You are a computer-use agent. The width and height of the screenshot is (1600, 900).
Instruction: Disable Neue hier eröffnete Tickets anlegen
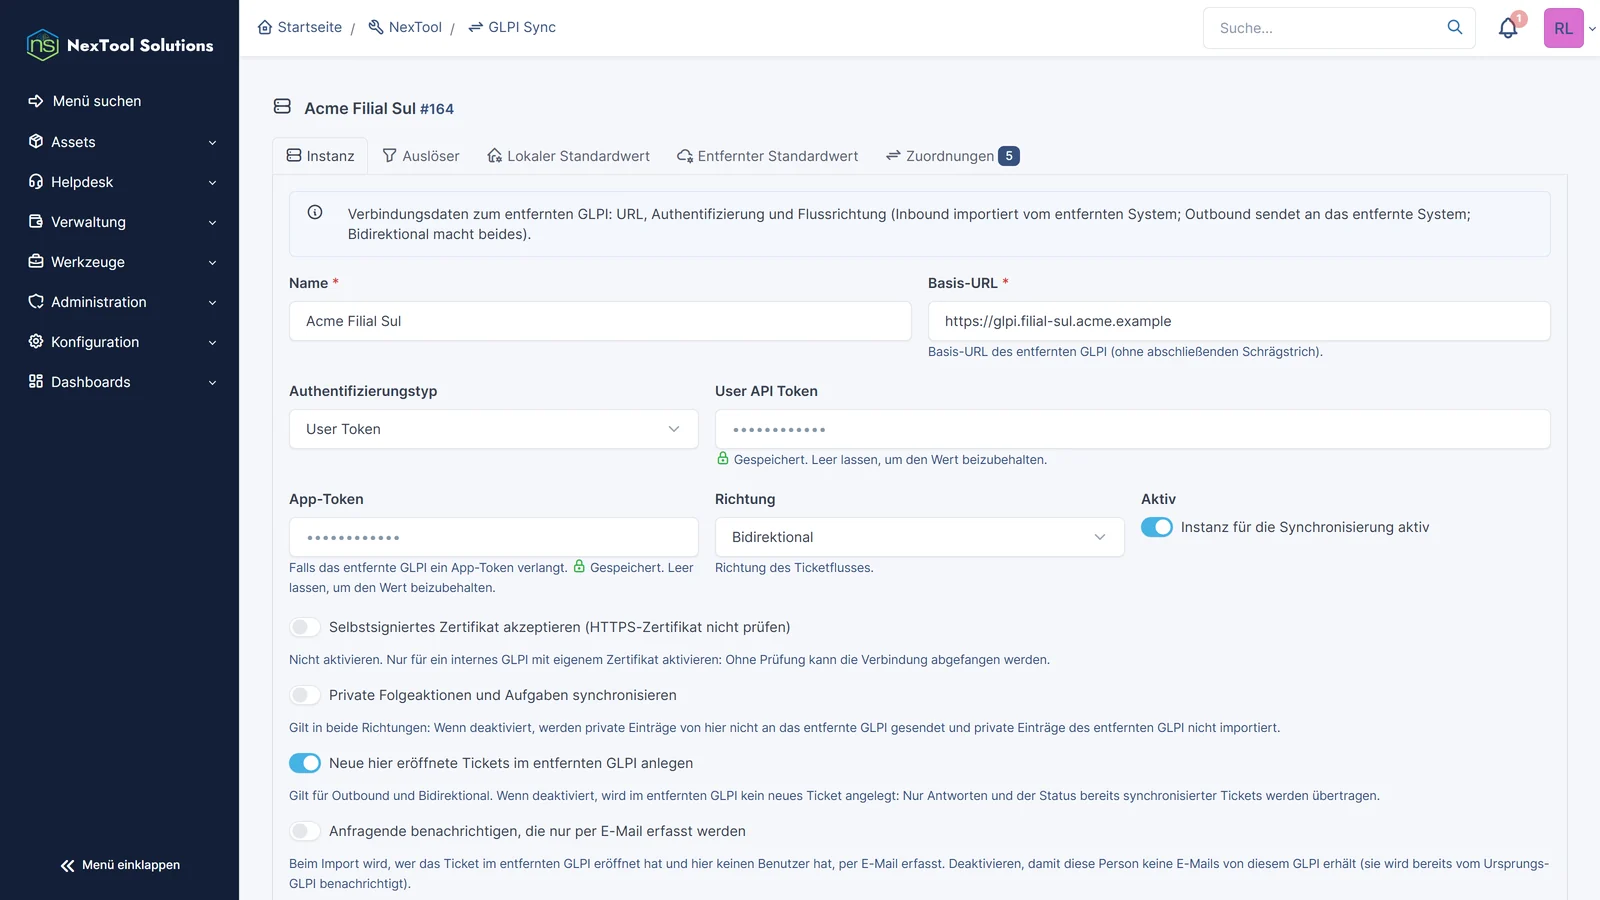(305, 763)
